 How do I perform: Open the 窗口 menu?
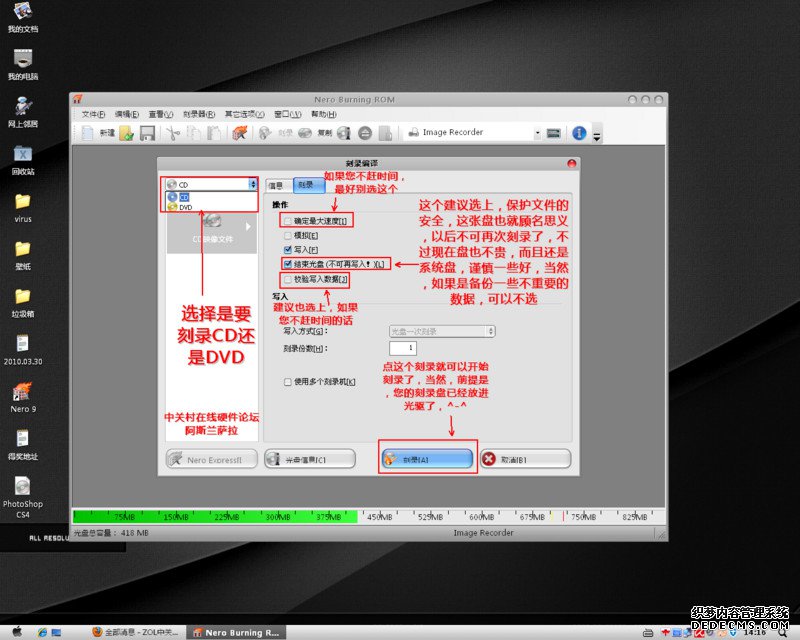tap(288, 114)
